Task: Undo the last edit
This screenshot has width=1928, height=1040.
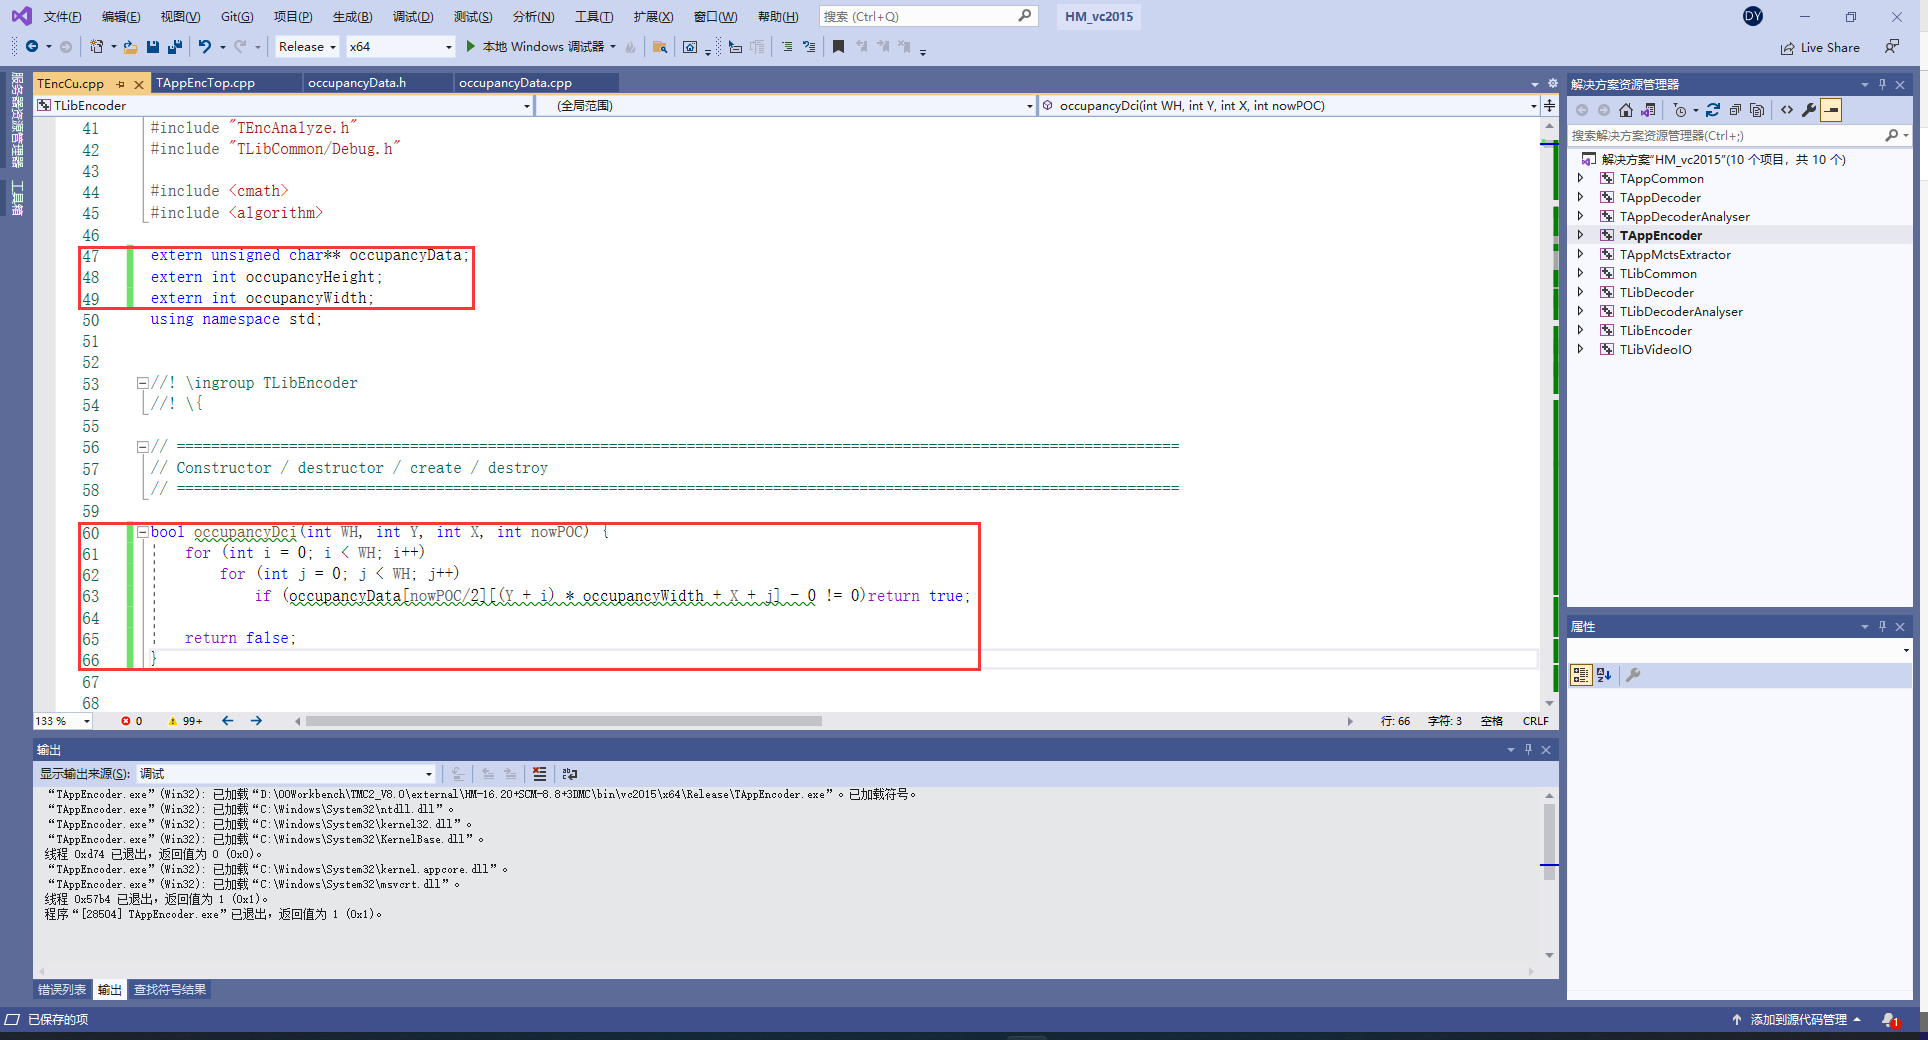Action: coord(204,46)
